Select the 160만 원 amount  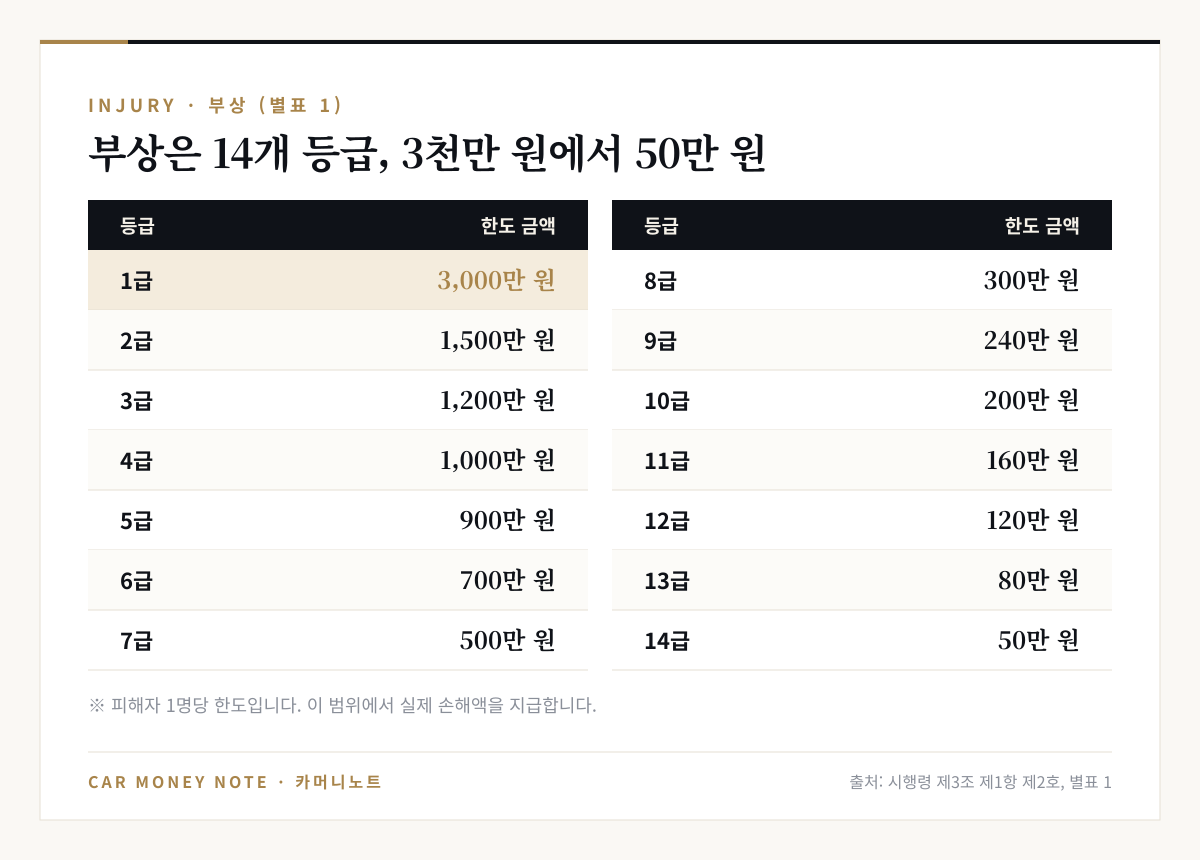coord(1033,460)
